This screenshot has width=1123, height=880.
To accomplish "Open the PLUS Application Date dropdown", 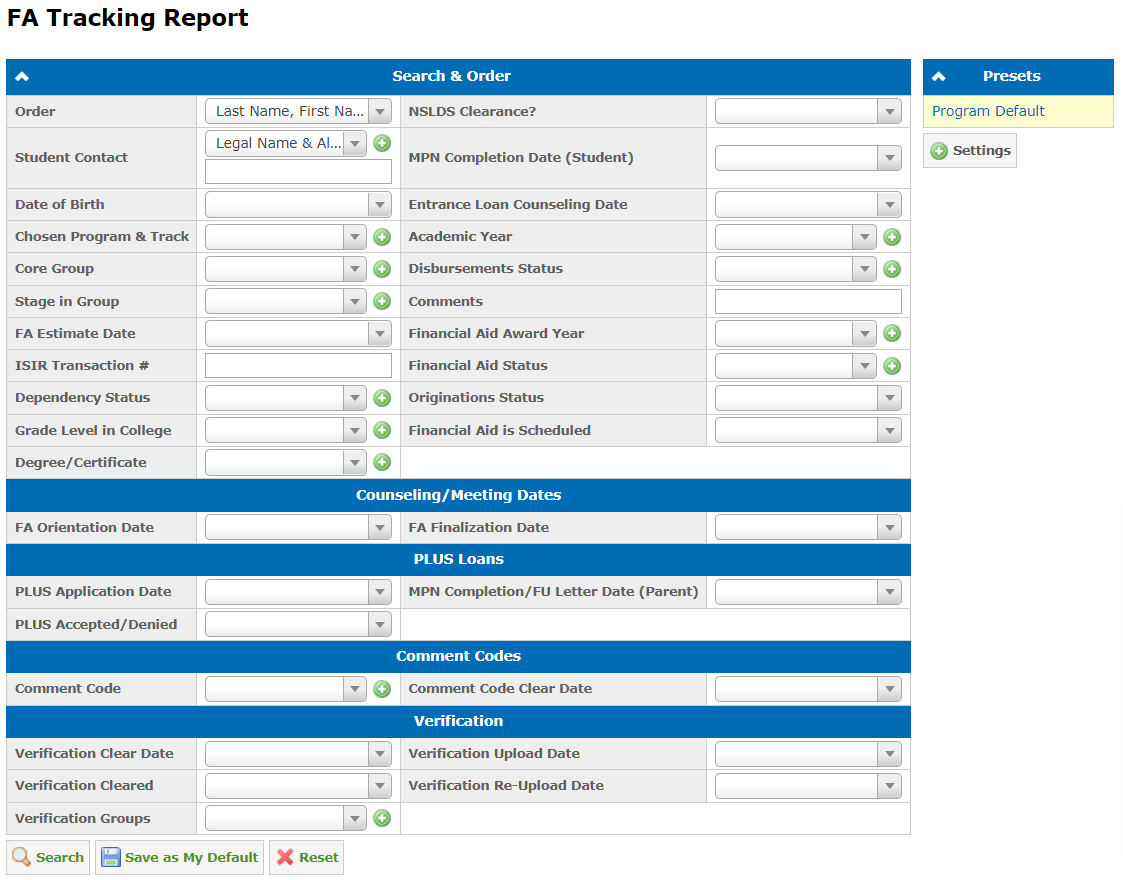I will pos(298,592).
